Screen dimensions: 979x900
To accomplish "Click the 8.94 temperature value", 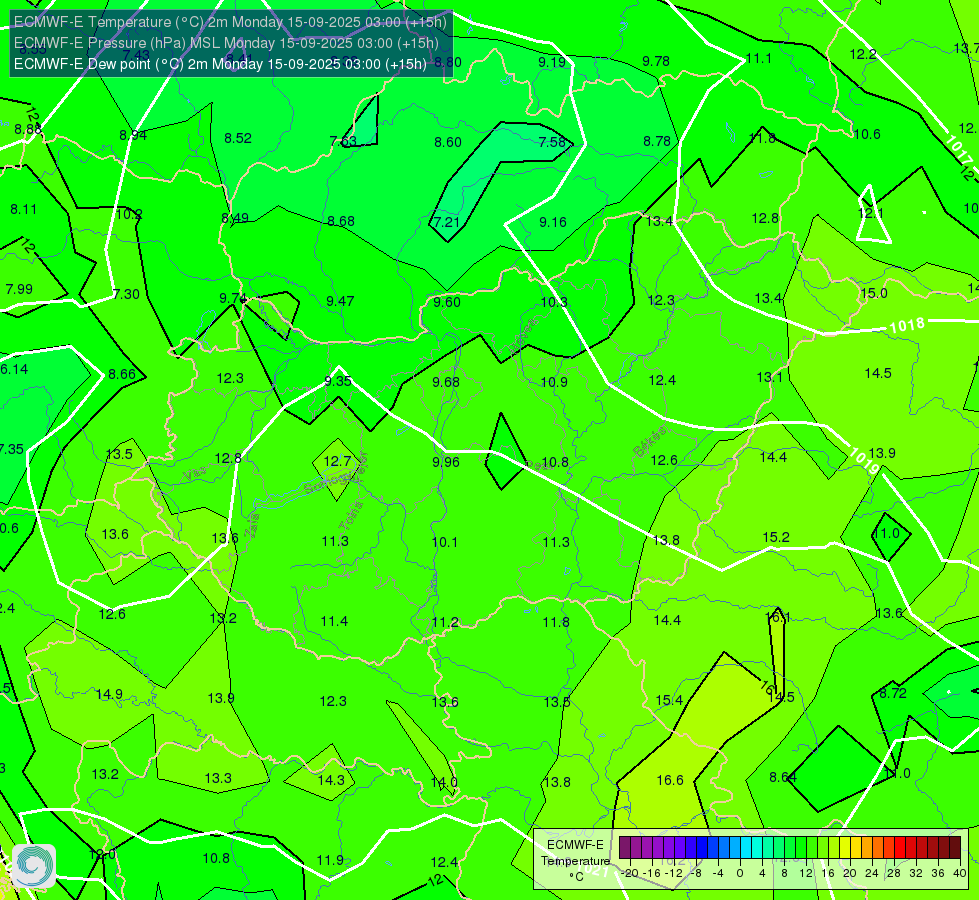I will pos(133,135).
